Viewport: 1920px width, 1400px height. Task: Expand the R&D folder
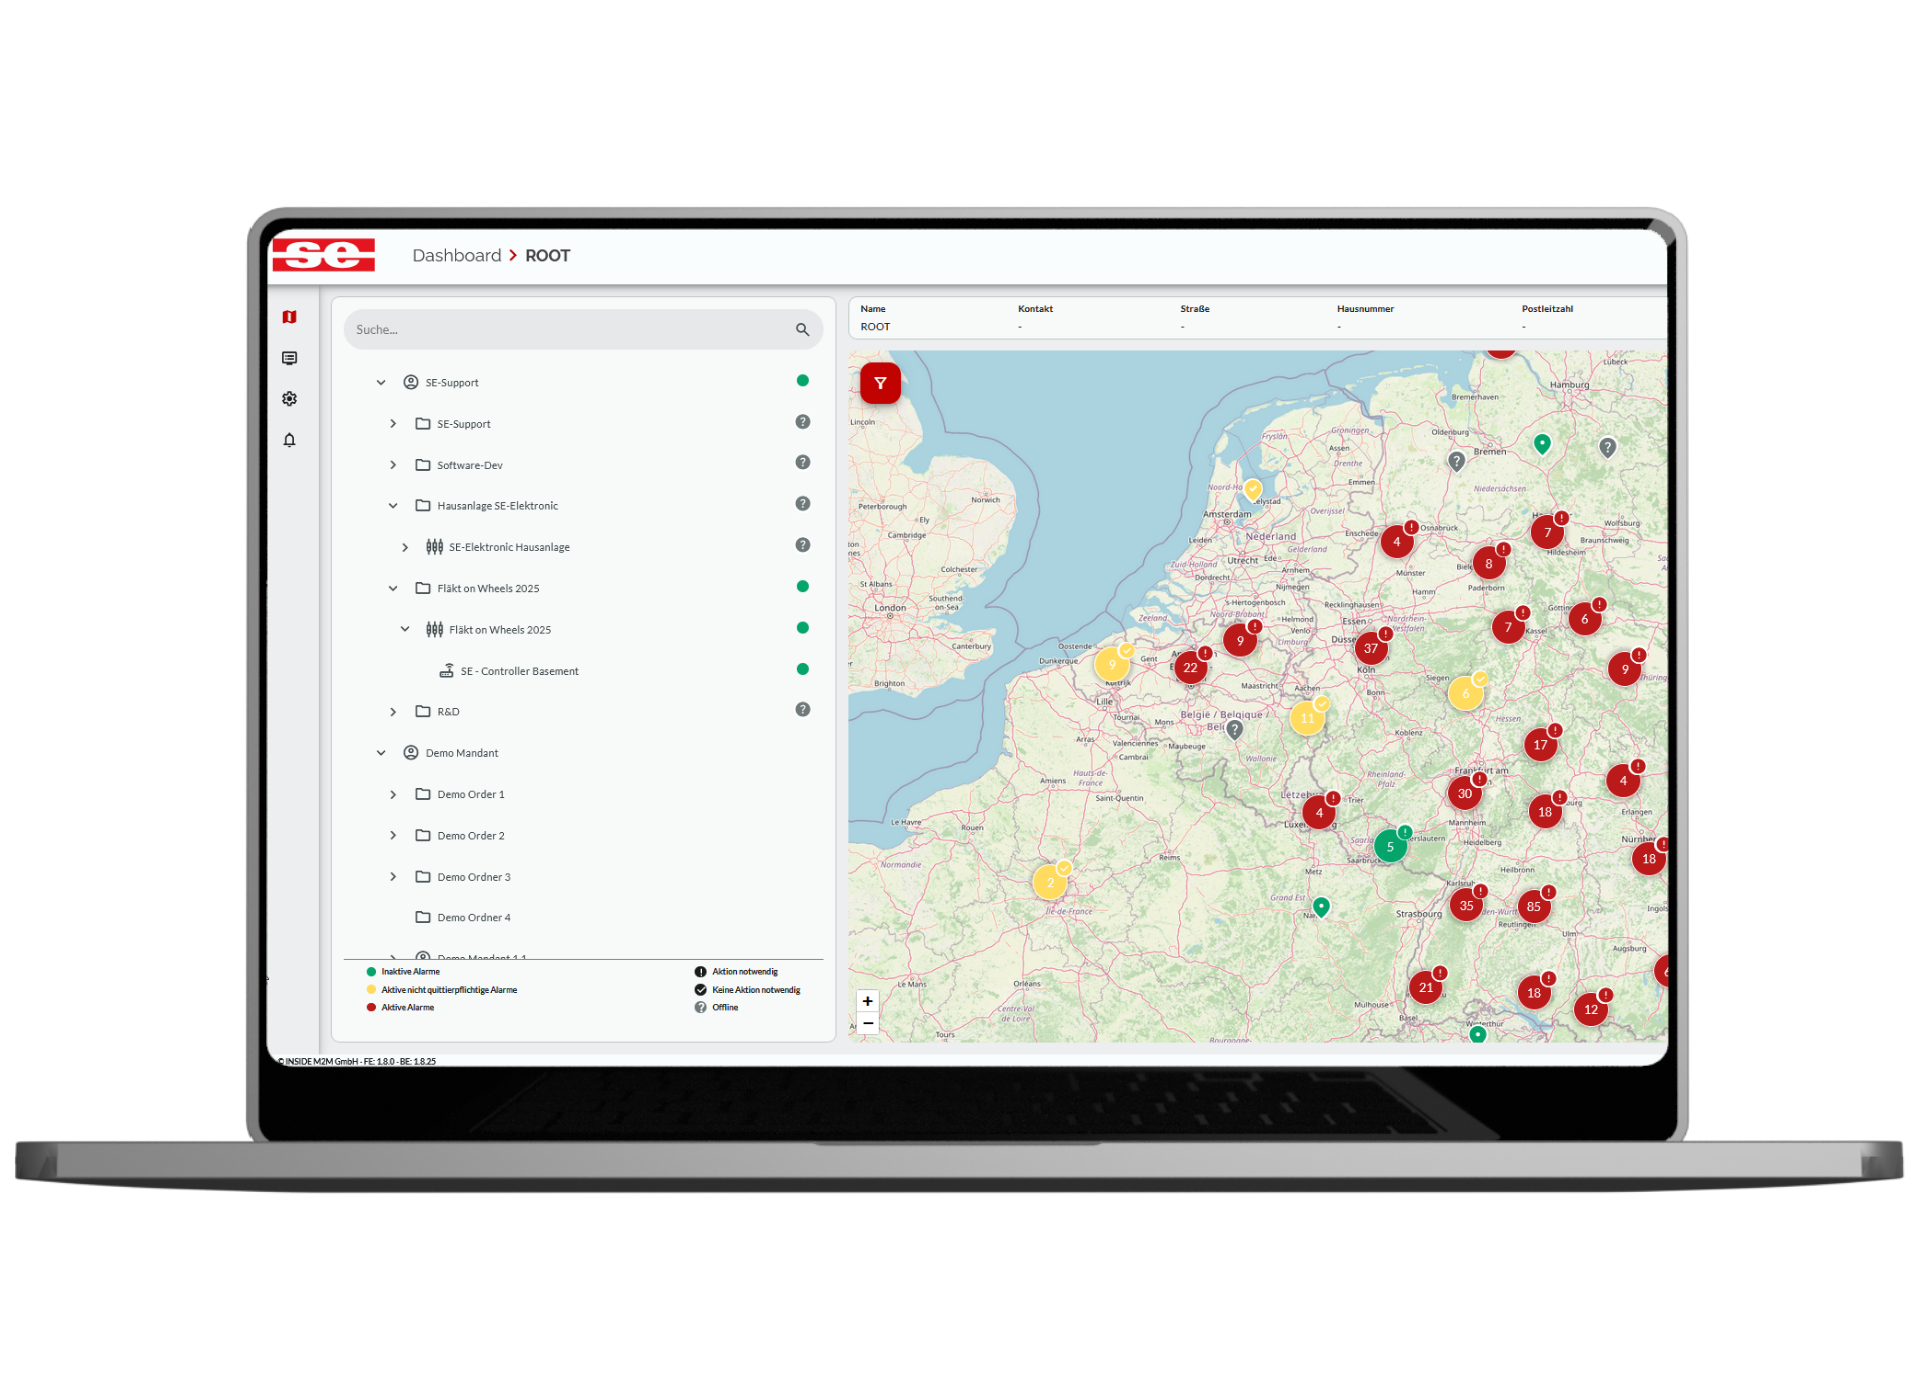pyautogui.click(x=393, y=712)
